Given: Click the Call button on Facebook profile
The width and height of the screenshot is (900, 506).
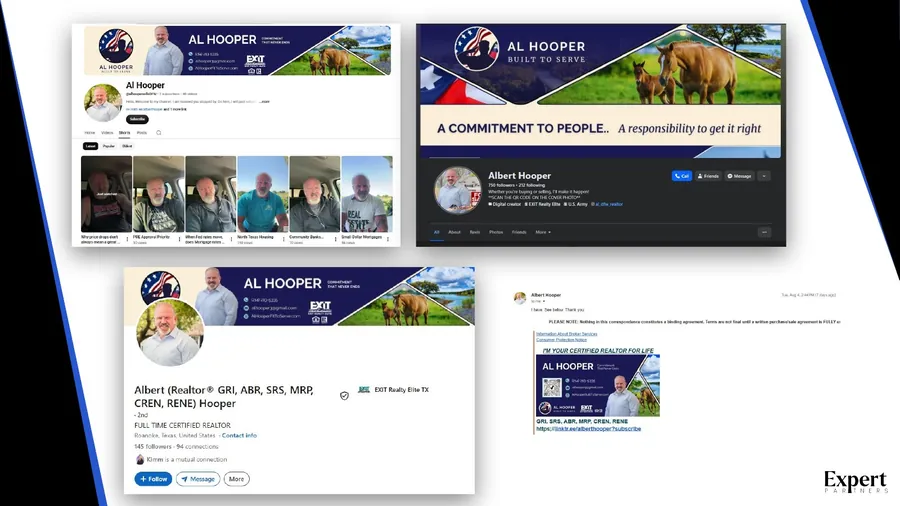Looking at the screenshot, I should coord(682,176).
